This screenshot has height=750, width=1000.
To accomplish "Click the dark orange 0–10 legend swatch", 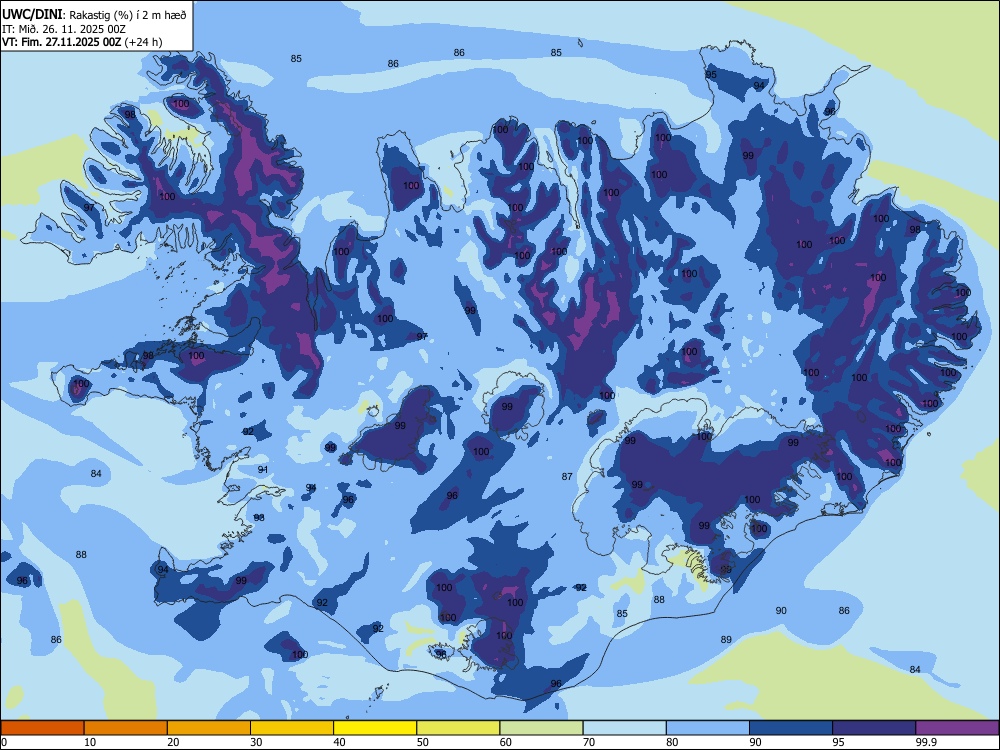I will pyautogui.click(x=42, y=728).
